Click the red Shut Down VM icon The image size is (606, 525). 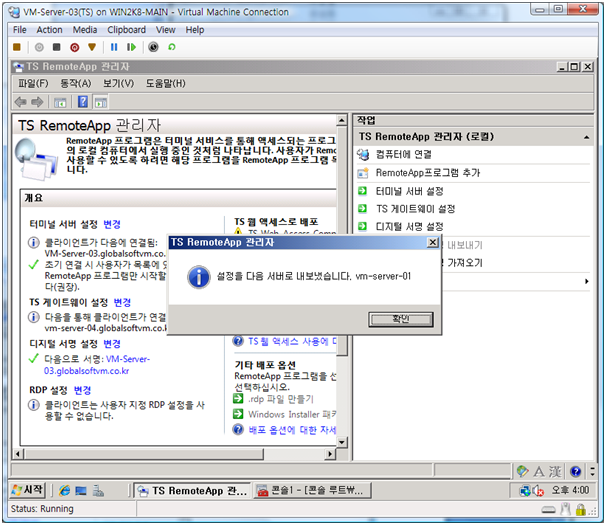click(75, 47)
